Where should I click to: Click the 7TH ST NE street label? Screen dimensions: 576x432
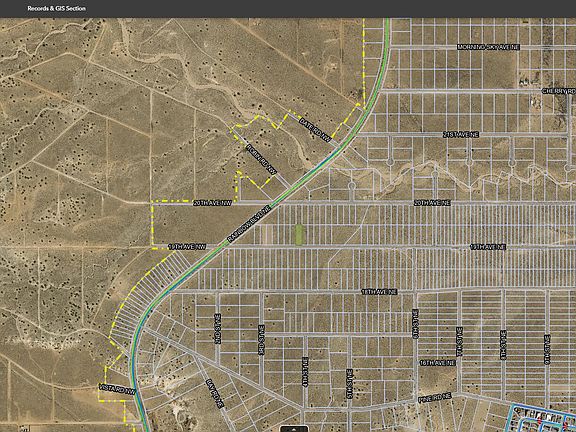pos(459,342)
